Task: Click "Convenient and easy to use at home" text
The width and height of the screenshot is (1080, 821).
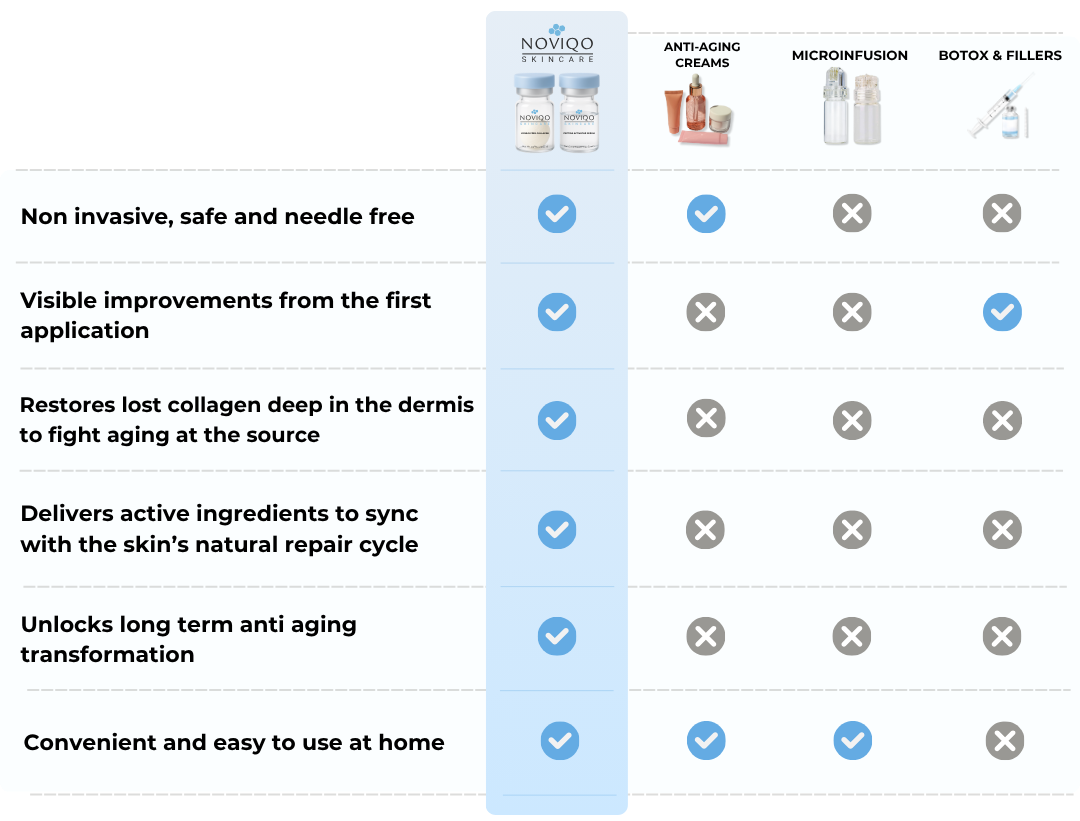Action: pos(234,743)
